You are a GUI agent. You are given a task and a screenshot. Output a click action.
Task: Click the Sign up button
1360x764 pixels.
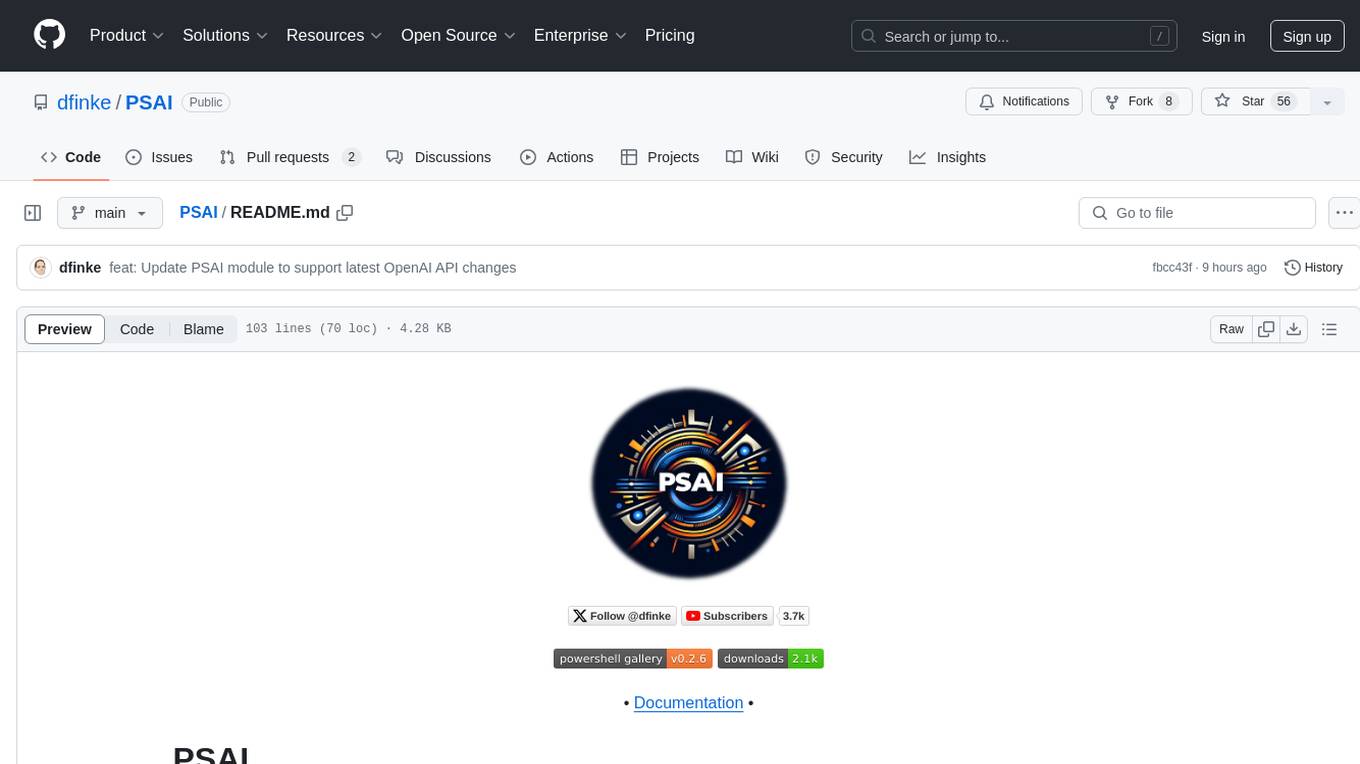1306,36
